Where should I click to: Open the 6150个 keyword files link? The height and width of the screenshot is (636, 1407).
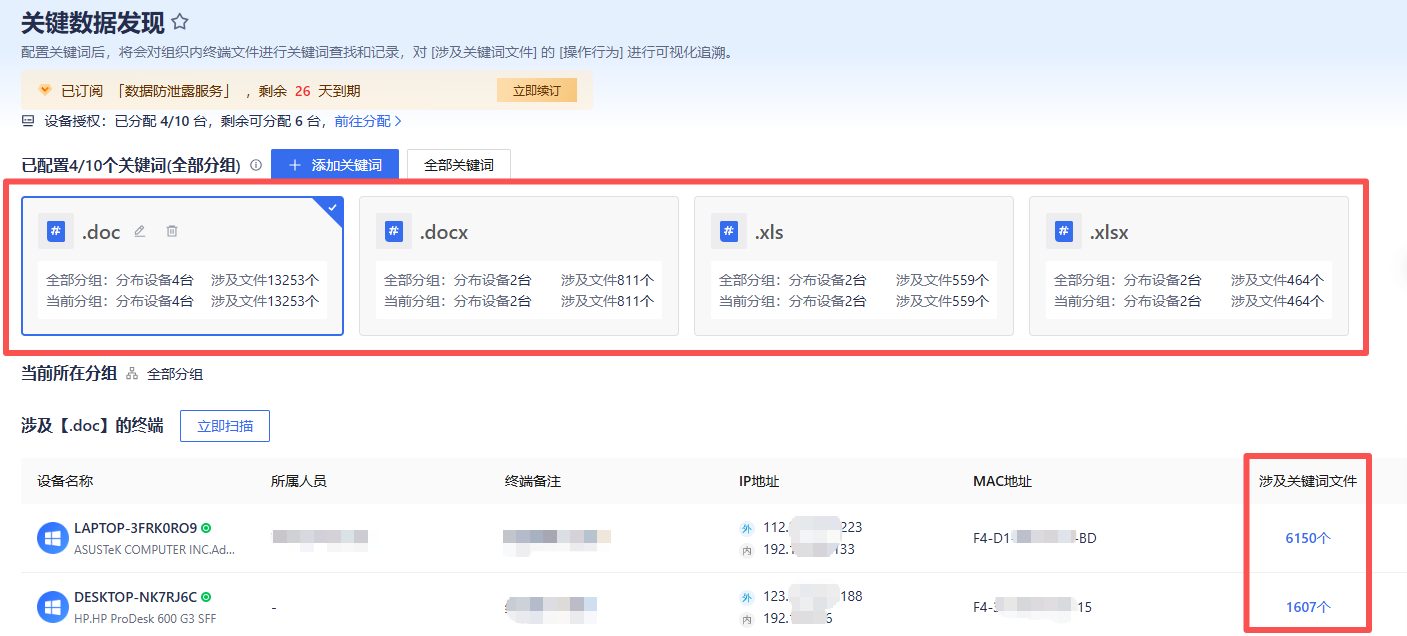[1309, 537]
